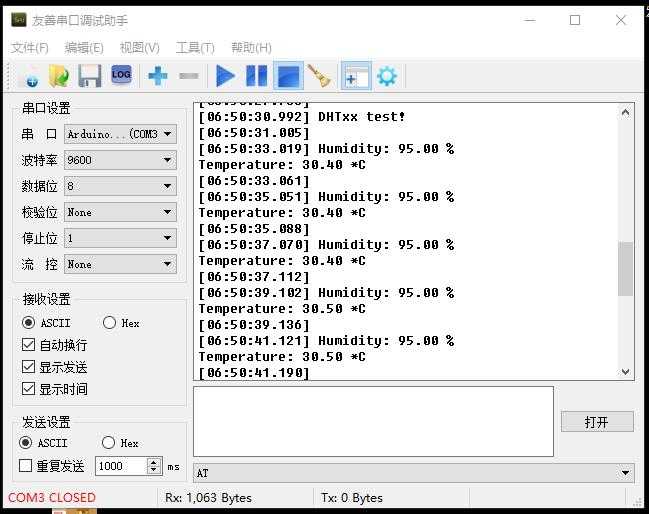Viewport: 649px width, 514px height.
Task: Open the 工具(T) menu
Action: pyautogui.click(x=195, y=48)
